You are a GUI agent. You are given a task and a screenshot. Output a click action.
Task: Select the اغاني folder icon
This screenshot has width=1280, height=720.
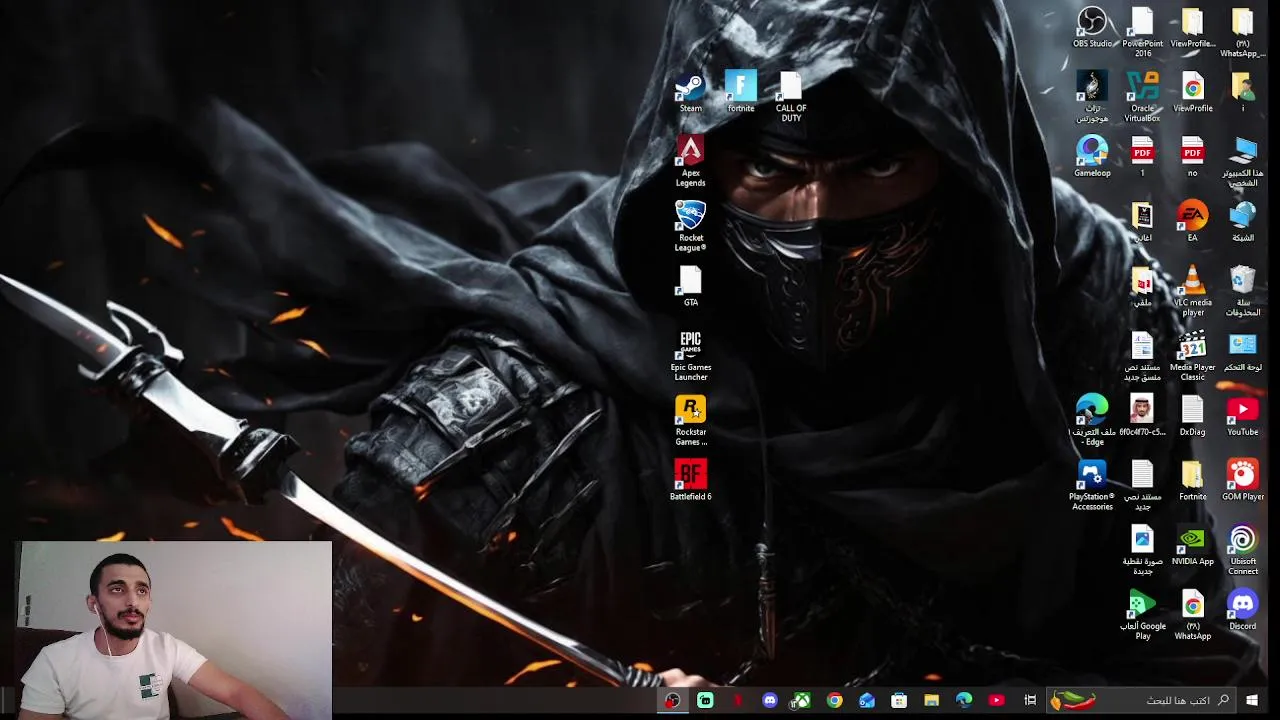click(x=1142, y=222)
